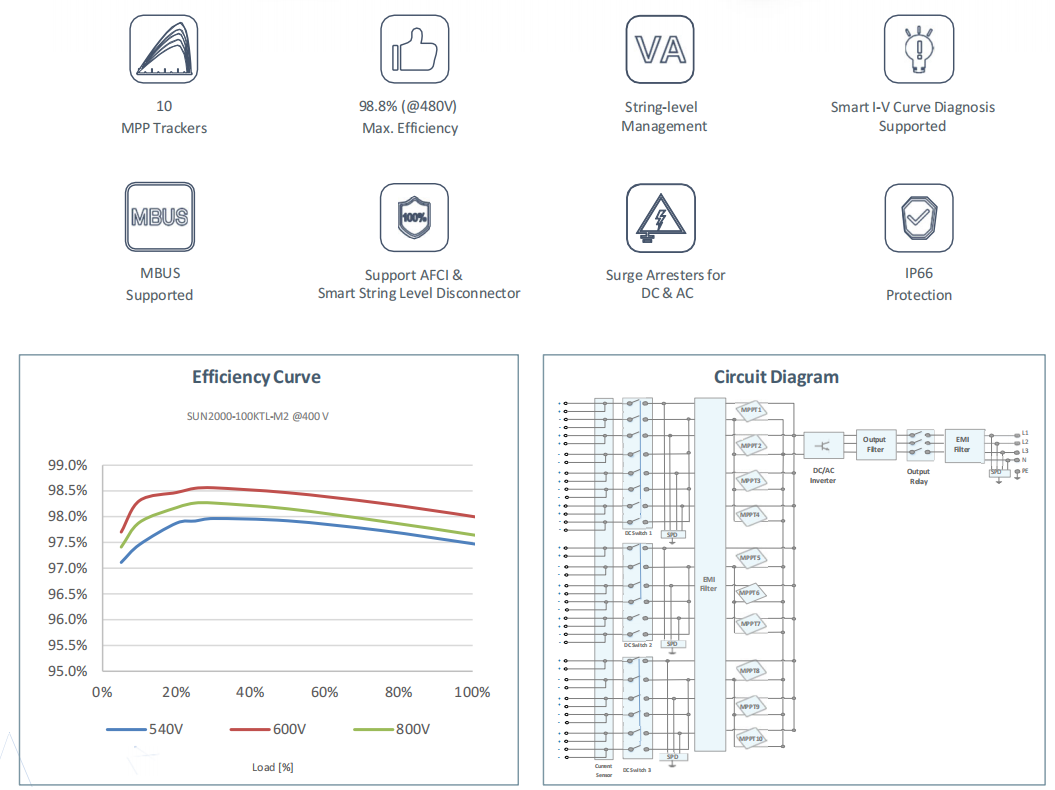
Task: Click the MPP Trackers curve icon
Action: (x=163, y=49)
